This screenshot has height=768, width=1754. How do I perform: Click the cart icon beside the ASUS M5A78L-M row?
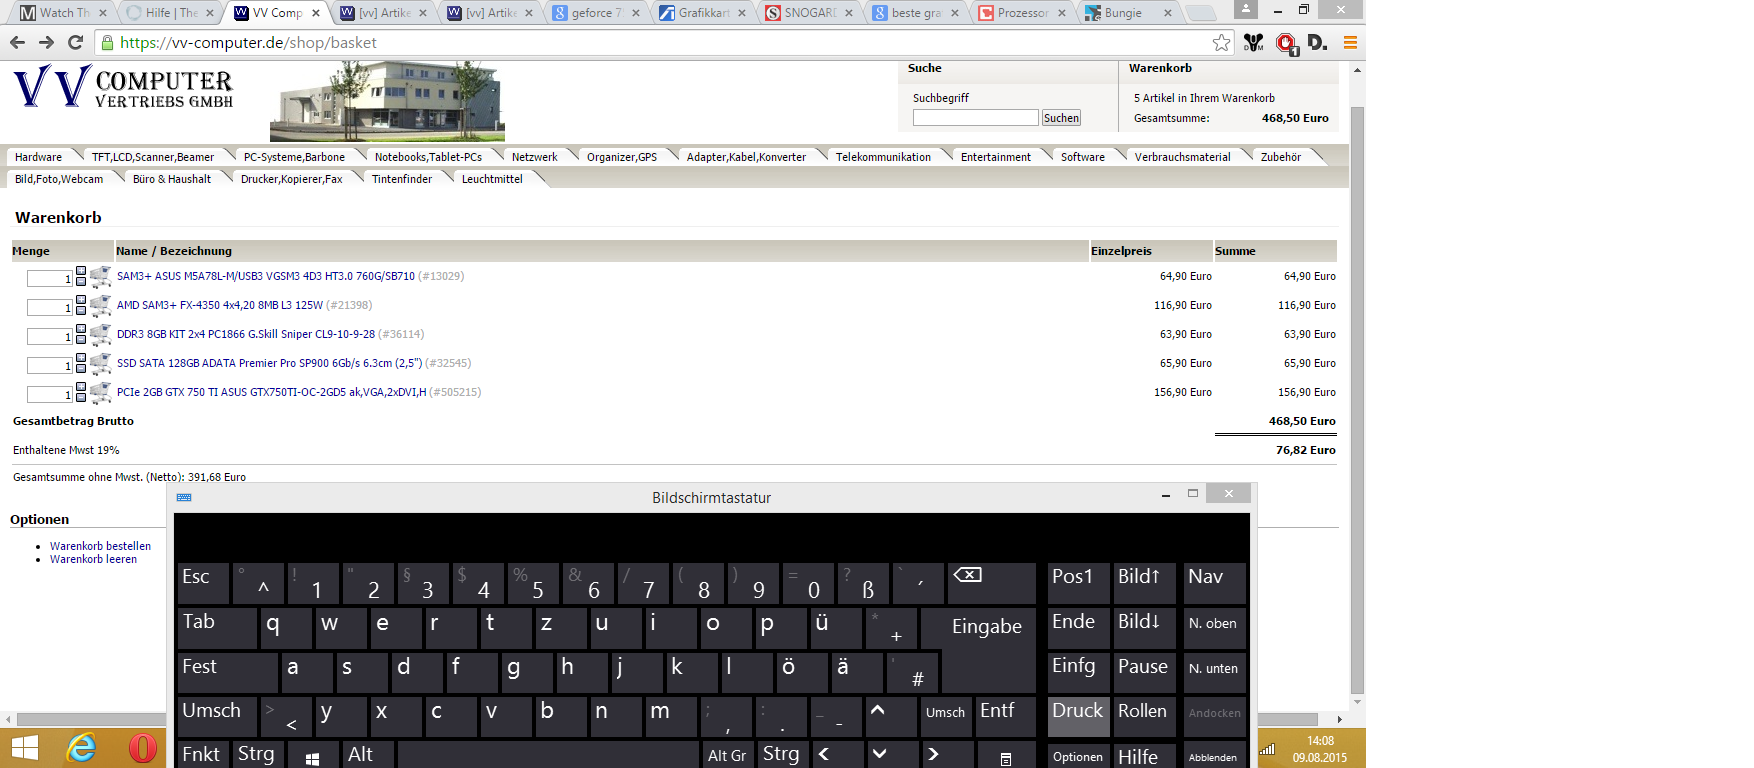(x=100, y=277)
